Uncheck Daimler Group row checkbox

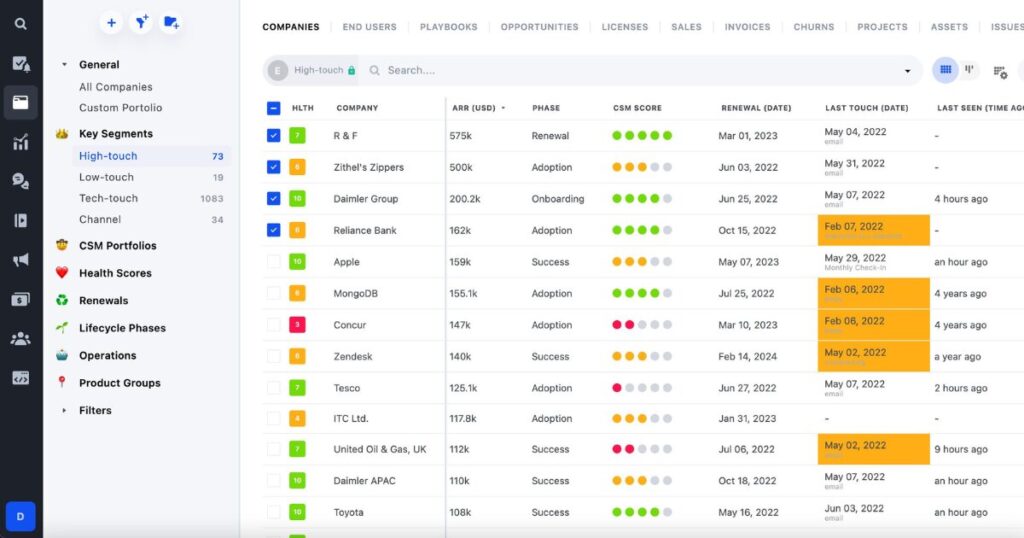pos(274,198)
